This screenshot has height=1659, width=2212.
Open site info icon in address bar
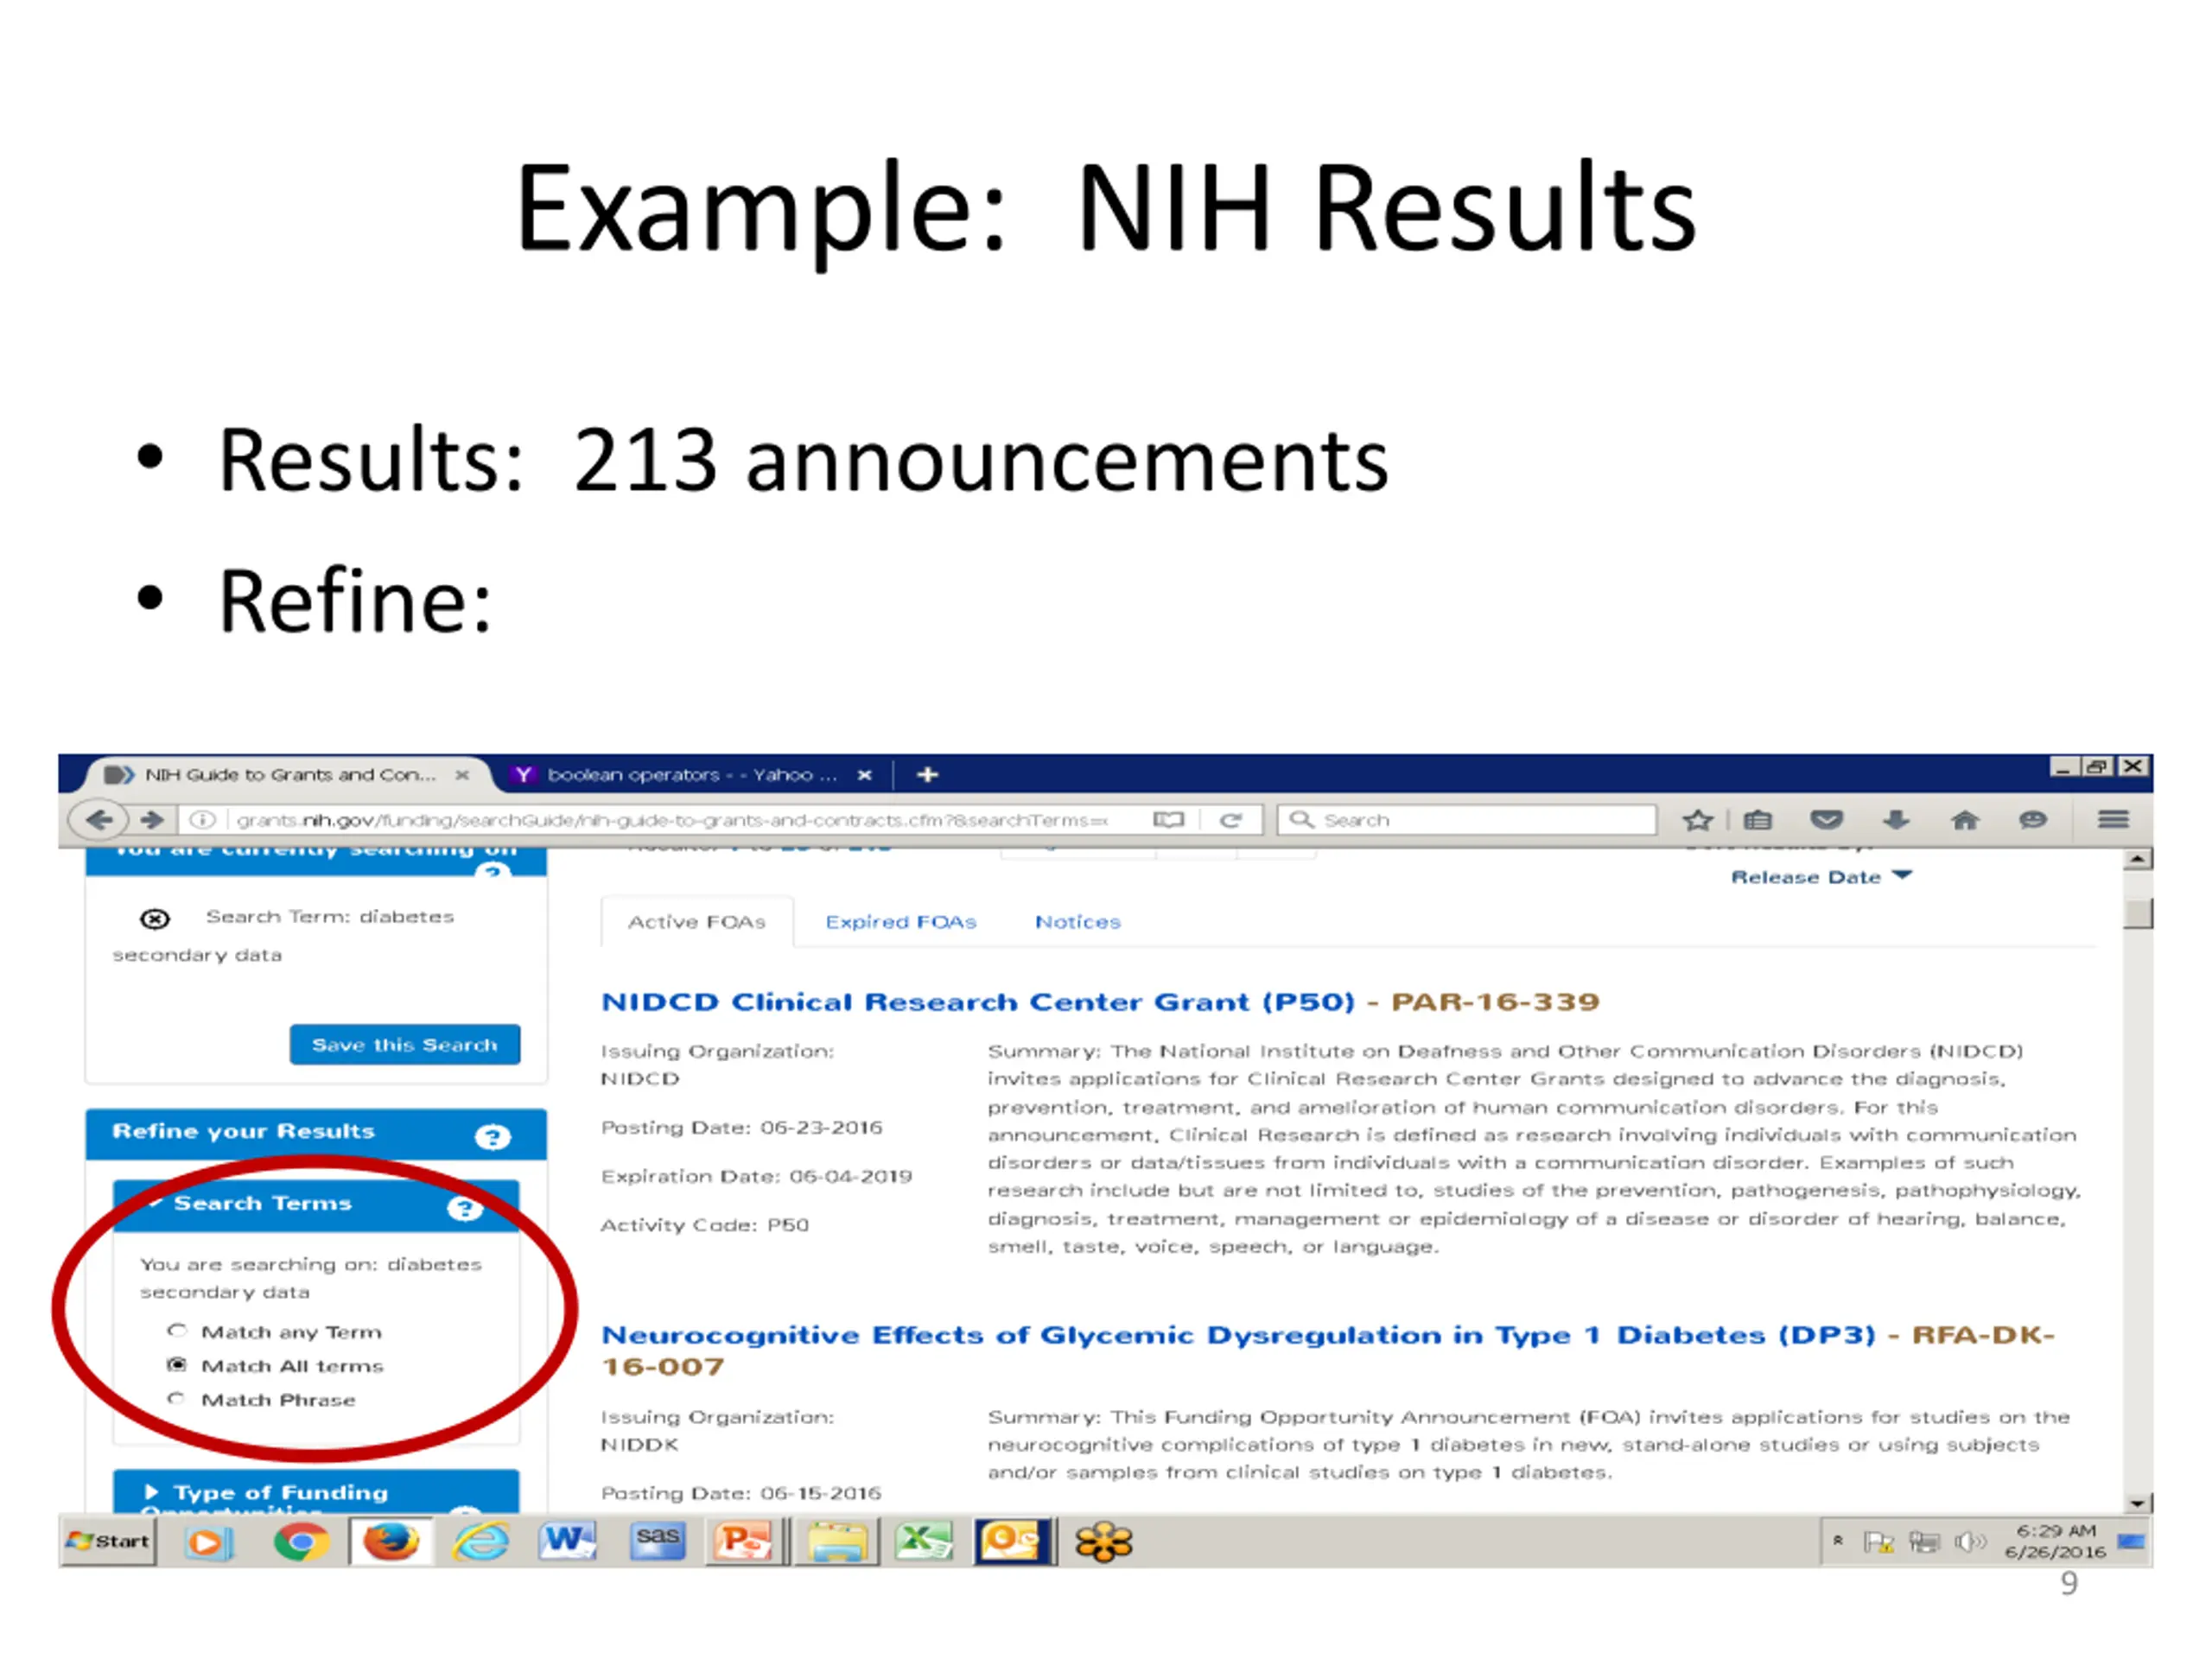[x=202, y=820]
